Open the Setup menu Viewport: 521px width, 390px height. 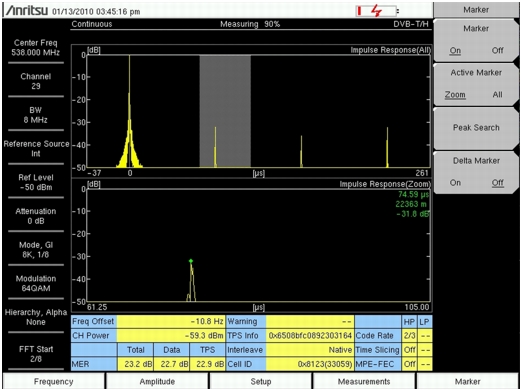(261, 381)
